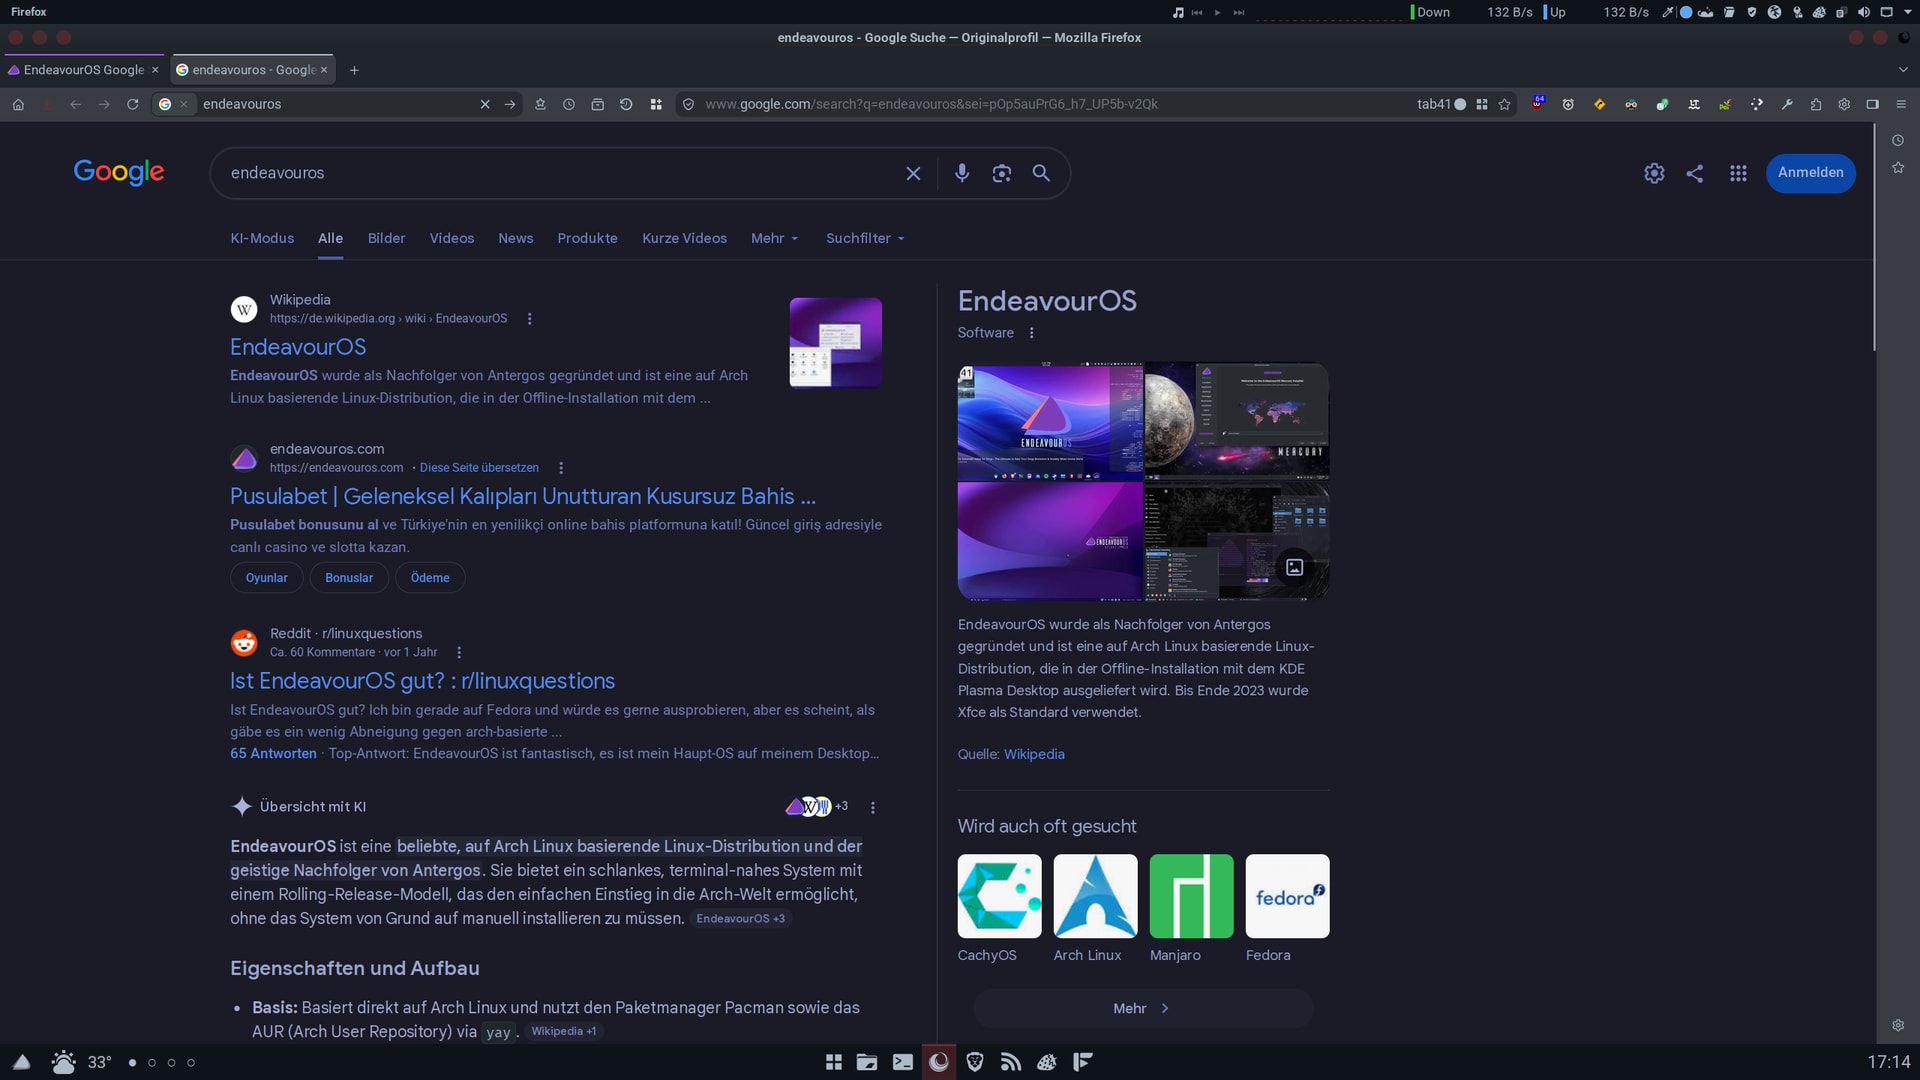Image resolution: width=1920 pixels, height=1080 pixels.
Task: Open the RSS reader from the taskbar
Action: (1011, 1062)
